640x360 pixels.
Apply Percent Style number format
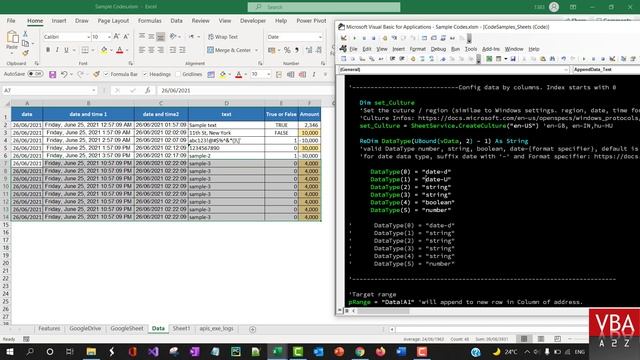pos(287,50)
